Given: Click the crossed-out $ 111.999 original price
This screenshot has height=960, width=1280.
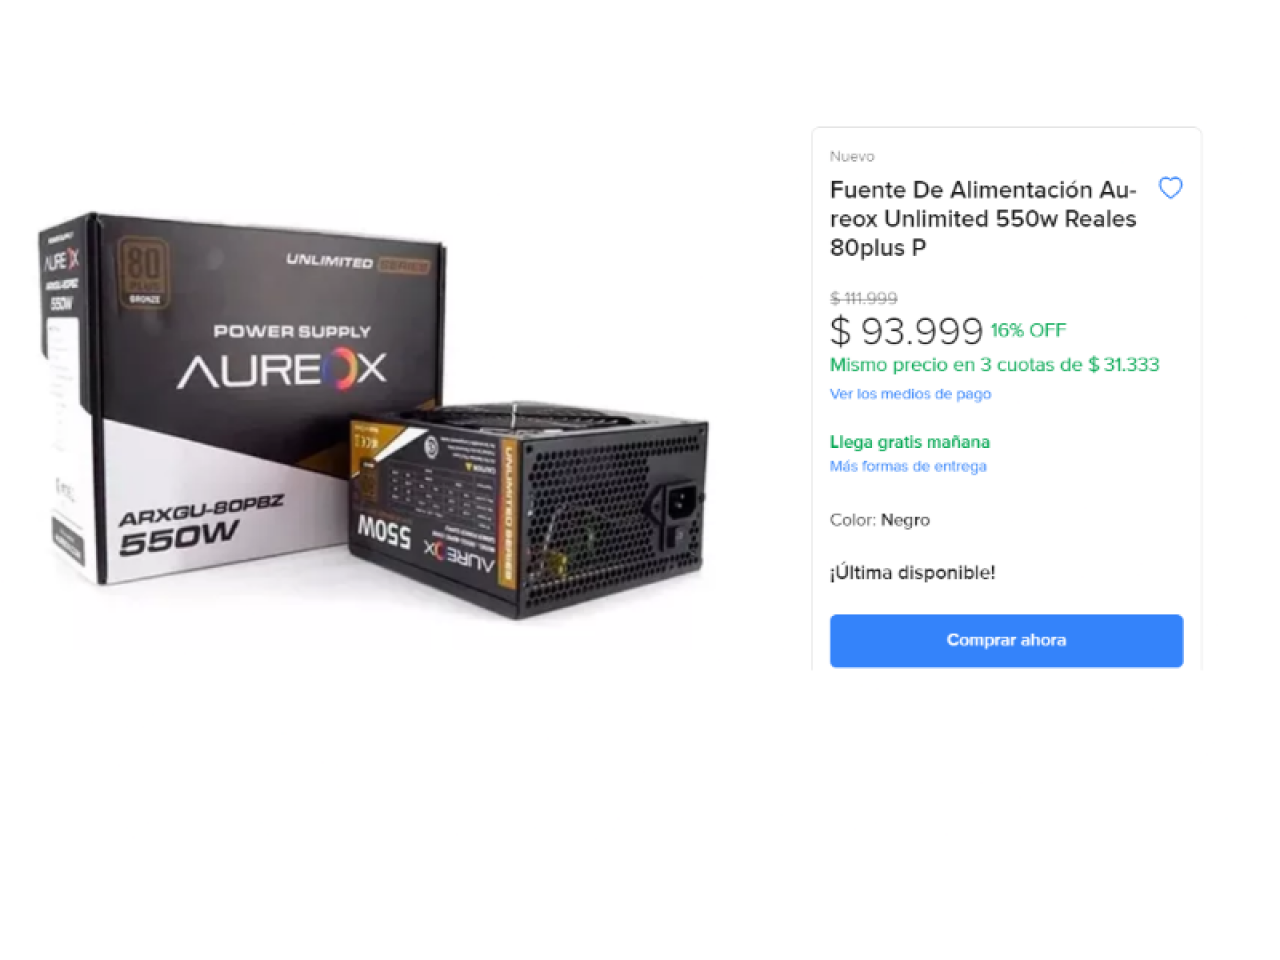Looking at the screenshot, I should pyautogui.click(x=864, y=298).
